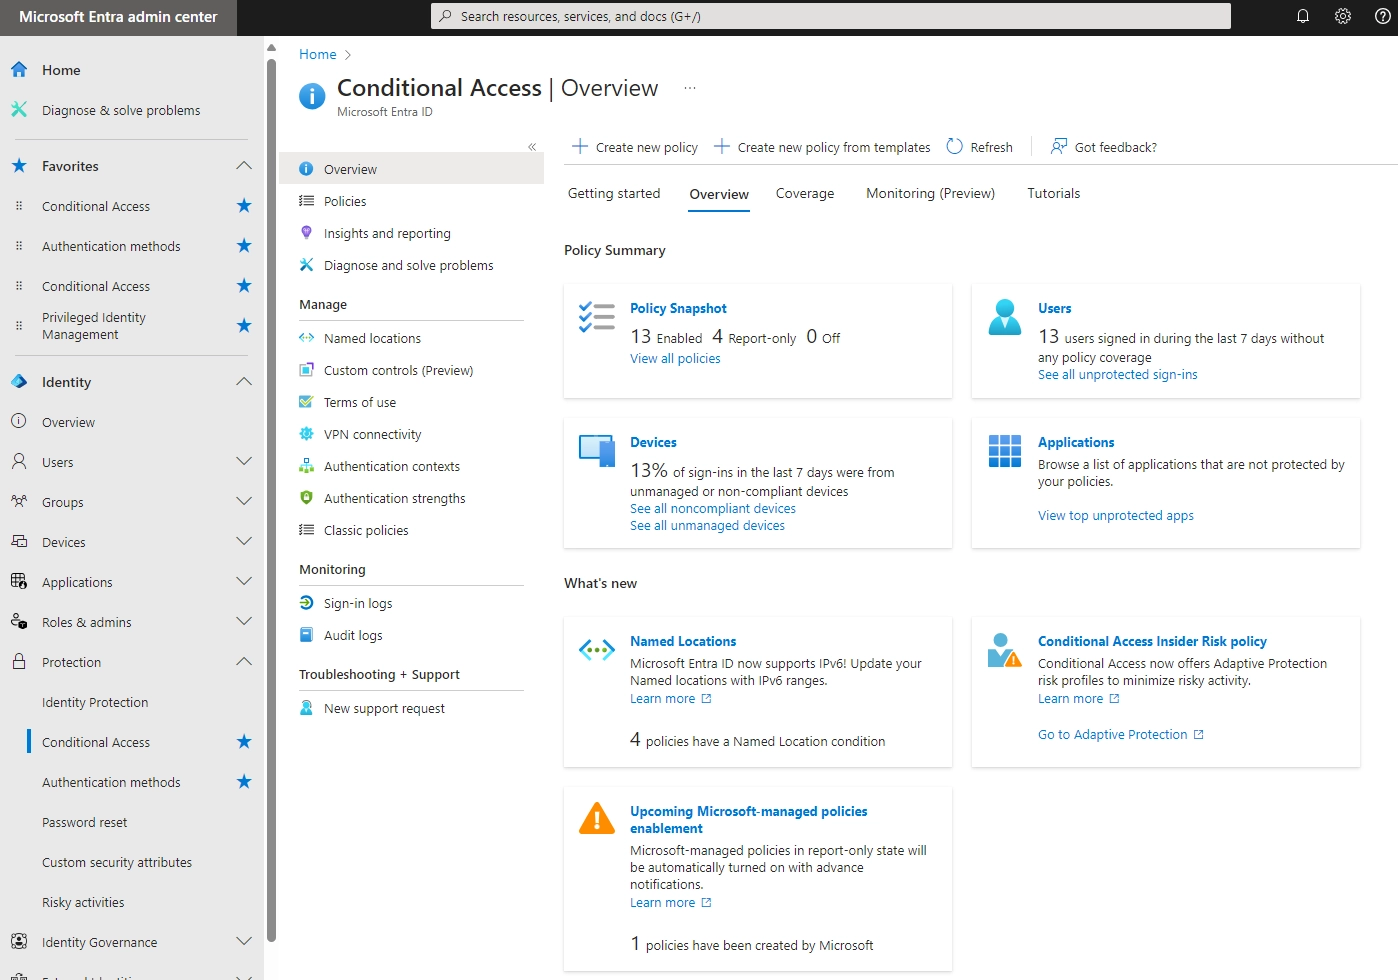
Task: Select Overview in the Conditional Access menu
Action: click(411, 169)
